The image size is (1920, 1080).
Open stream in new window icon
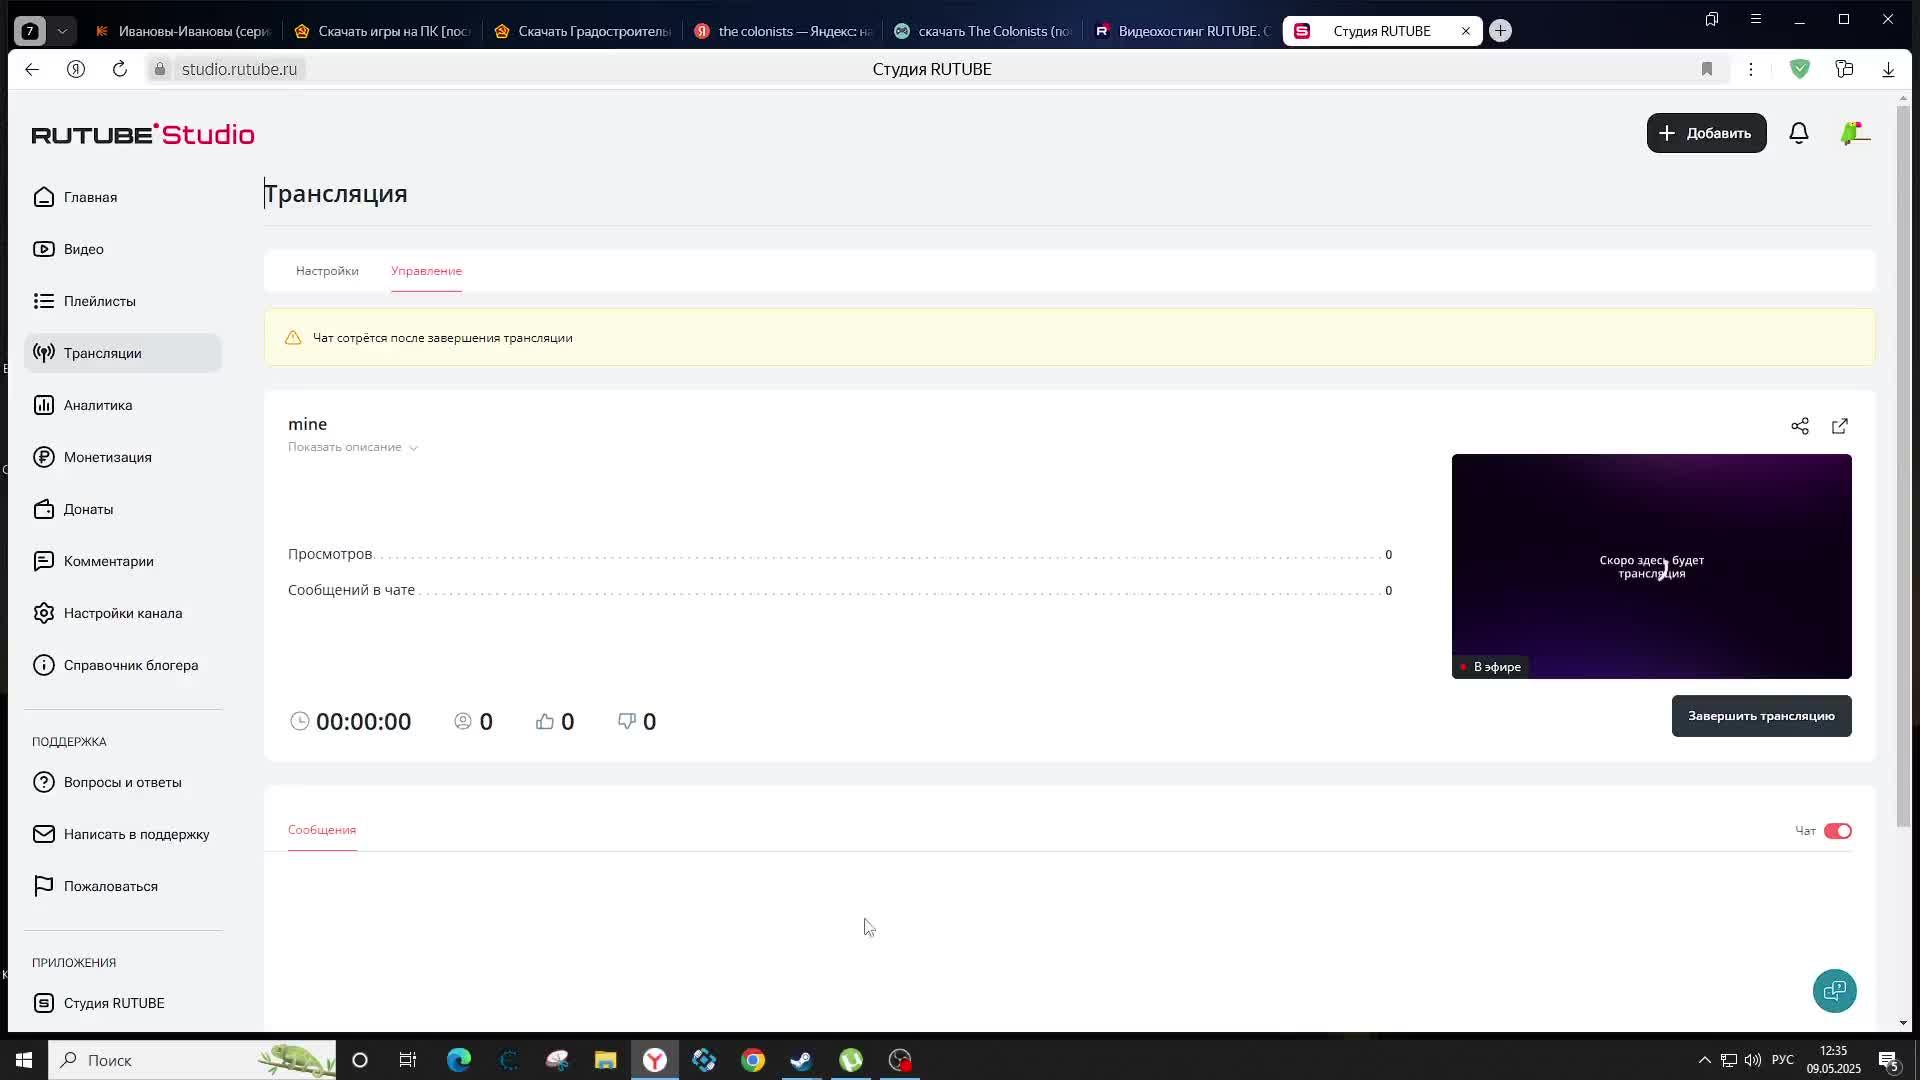[1840, 427]
